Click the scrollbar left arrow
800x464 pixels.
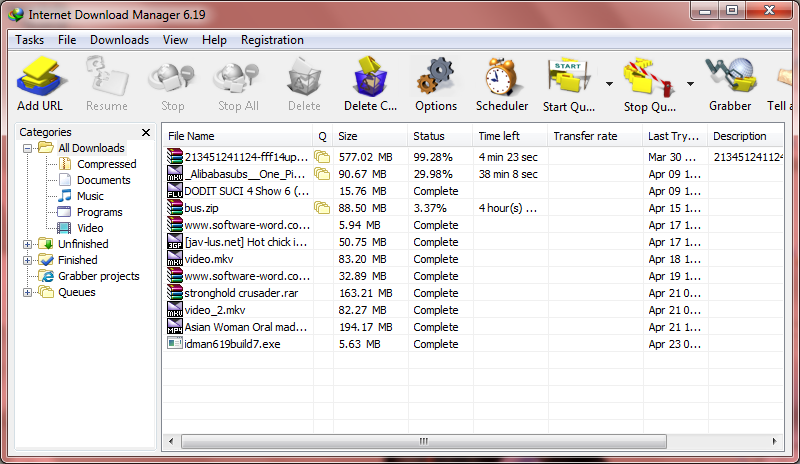pyautogui.click(x=171, y=441)
